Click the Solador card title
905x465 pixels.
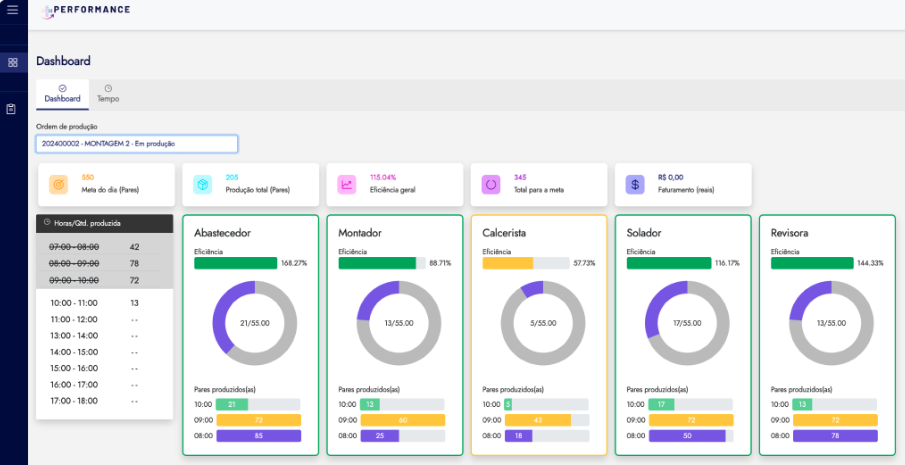[x=648, y=233]
